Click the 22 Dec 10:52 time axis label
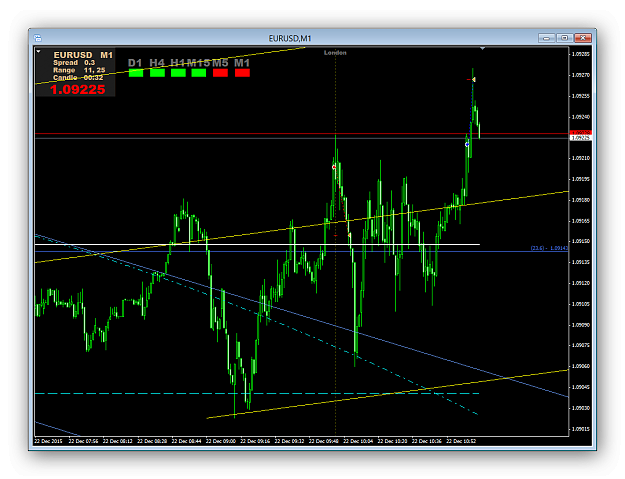Screen dimensions: 625x479 (461, 441)
